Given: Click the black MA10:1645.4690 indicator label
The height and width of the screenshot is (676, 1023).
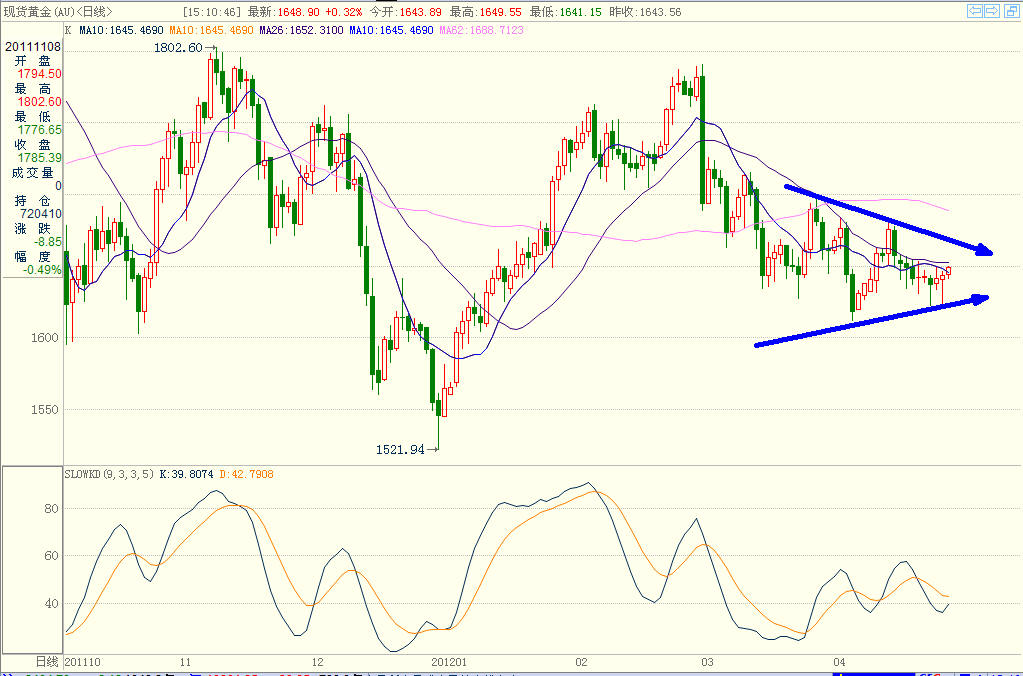Looking at the screenshot, I should tap(122, 30).
